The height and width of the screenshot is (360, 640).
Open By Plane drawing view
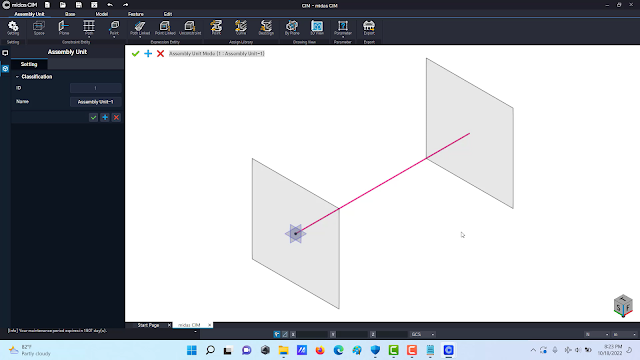point(292,28)
